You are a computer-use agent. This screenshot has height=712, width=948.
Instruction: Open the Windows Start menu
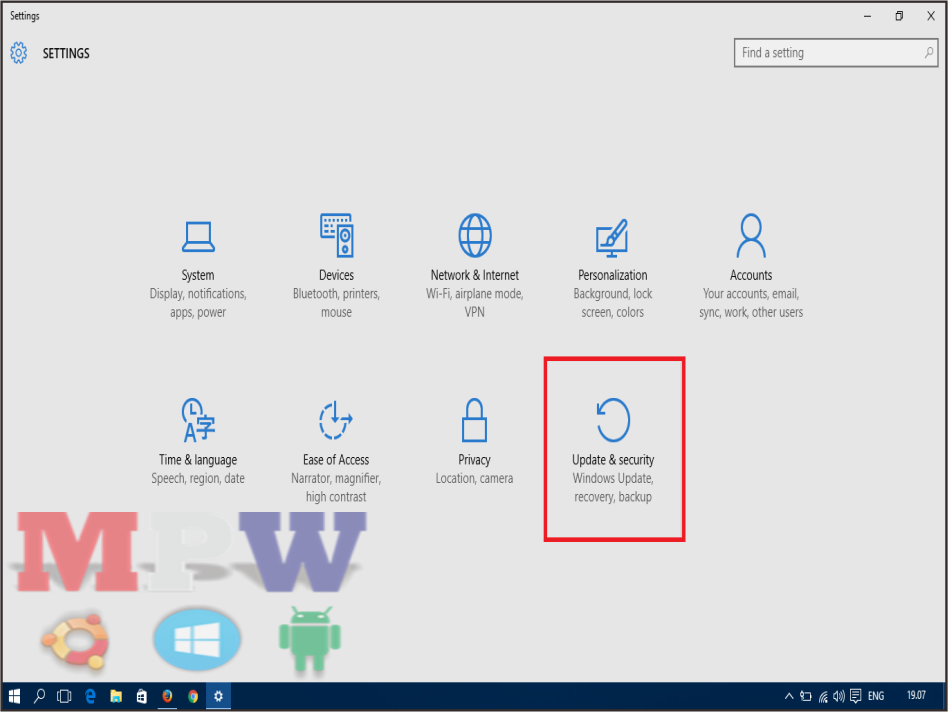14,696
